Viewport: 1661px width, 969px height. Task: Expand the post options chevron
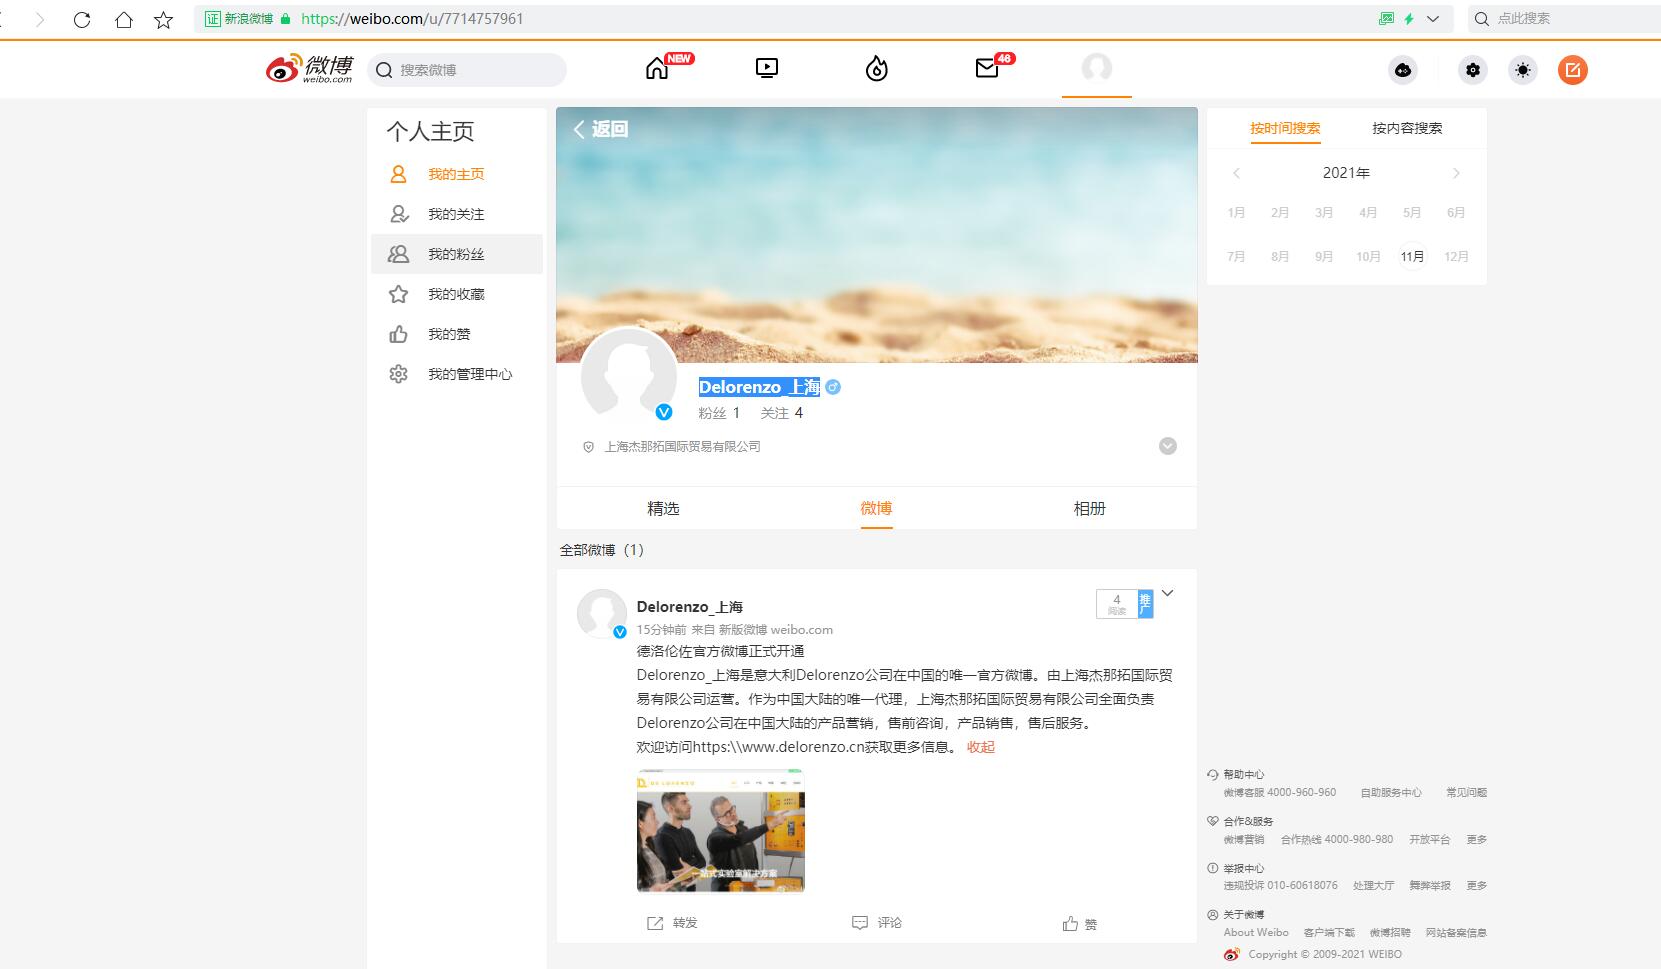coord(1167,592)
